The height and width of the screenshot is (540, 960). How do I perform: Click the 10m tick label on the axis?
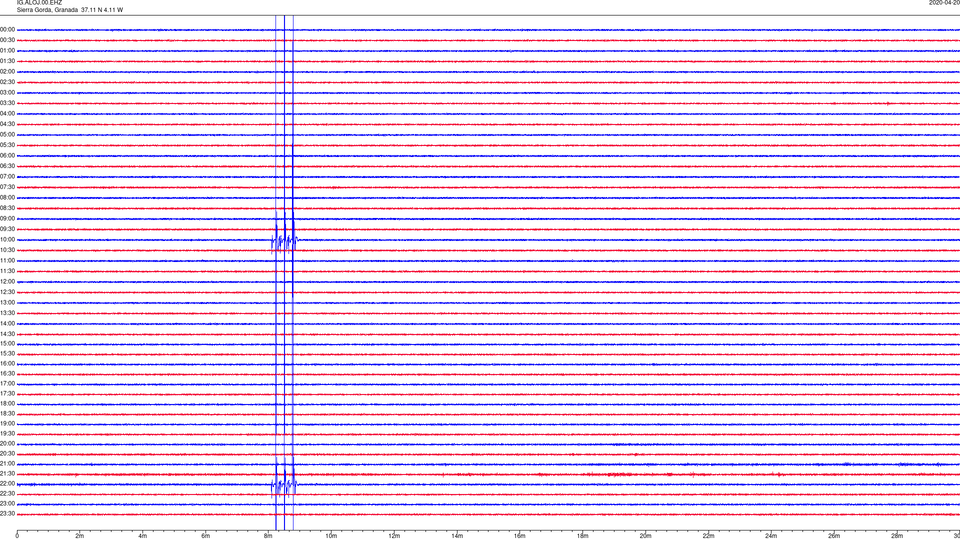(331, 536)
